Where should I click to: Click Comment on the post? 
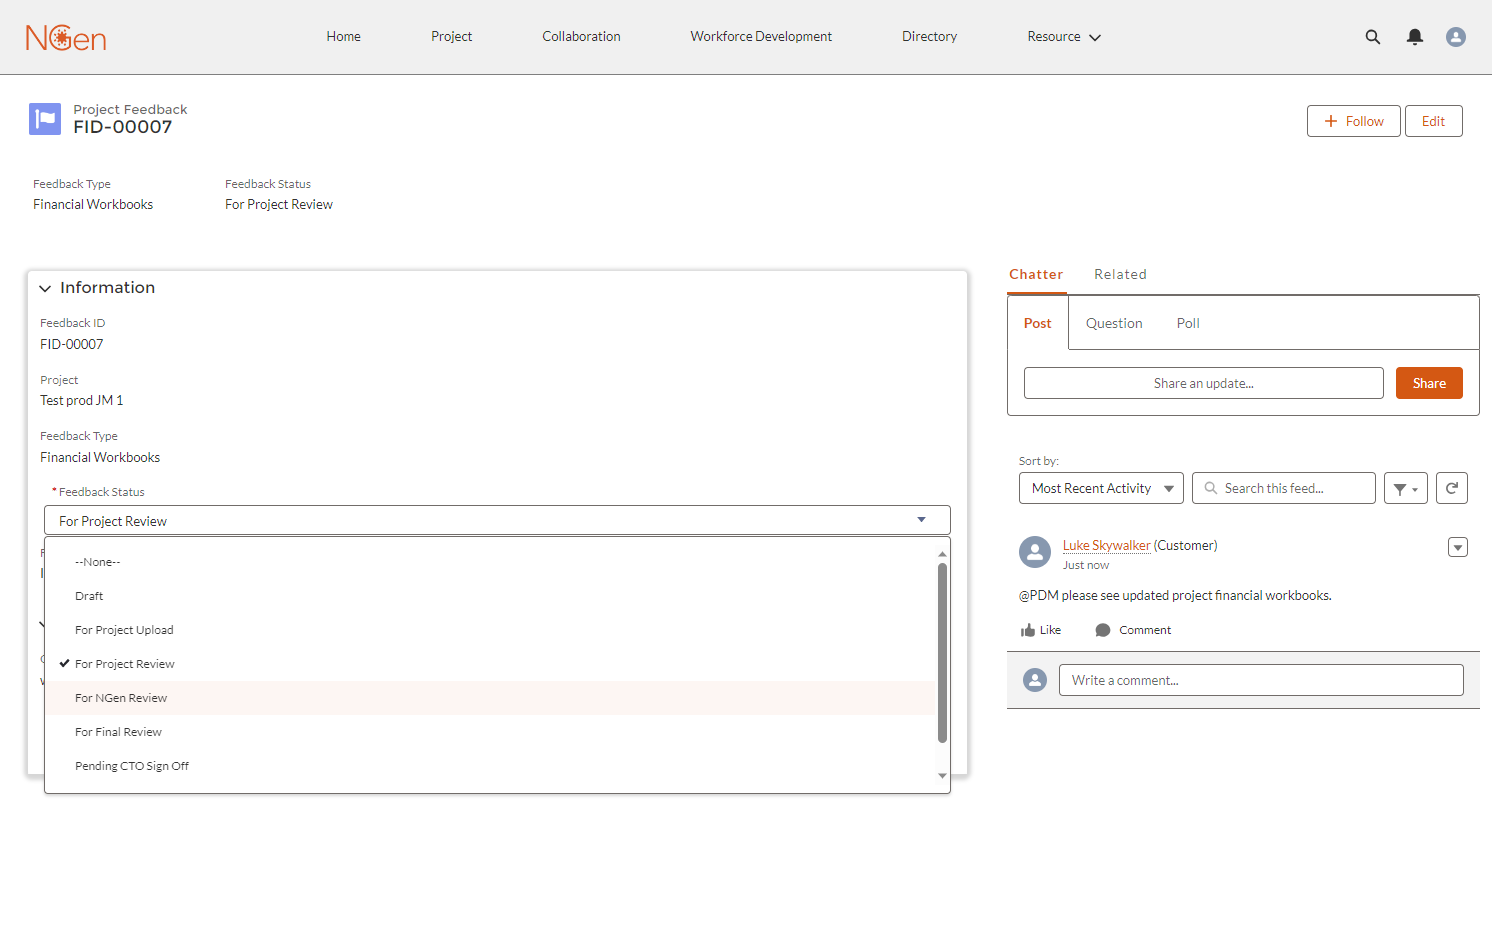click(x=1133, y=630)
